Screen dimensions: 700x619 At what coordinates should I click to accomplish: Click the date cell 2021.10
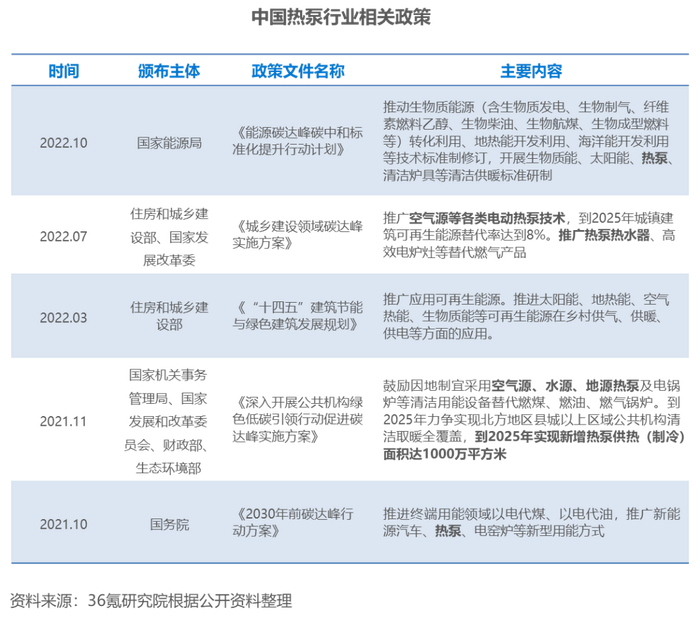click(63, 524)
